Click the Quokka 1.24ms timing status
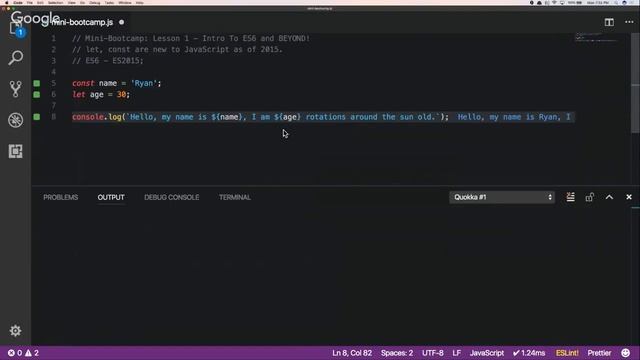640x360 pixels. (529, 353)
